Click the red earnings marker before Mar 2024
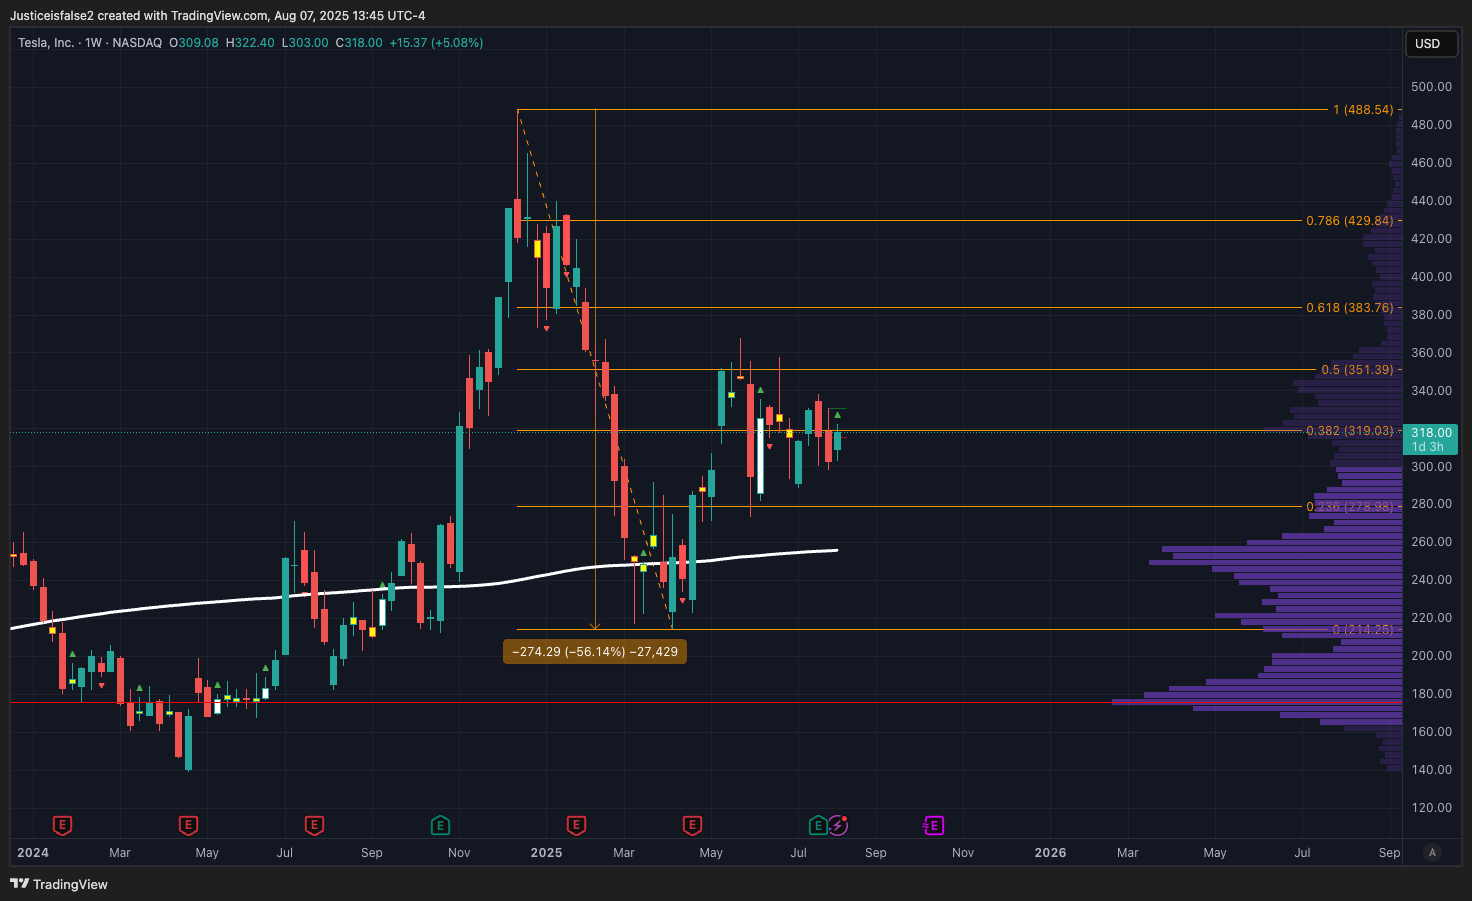1472x901 pixels. point(62,825)
